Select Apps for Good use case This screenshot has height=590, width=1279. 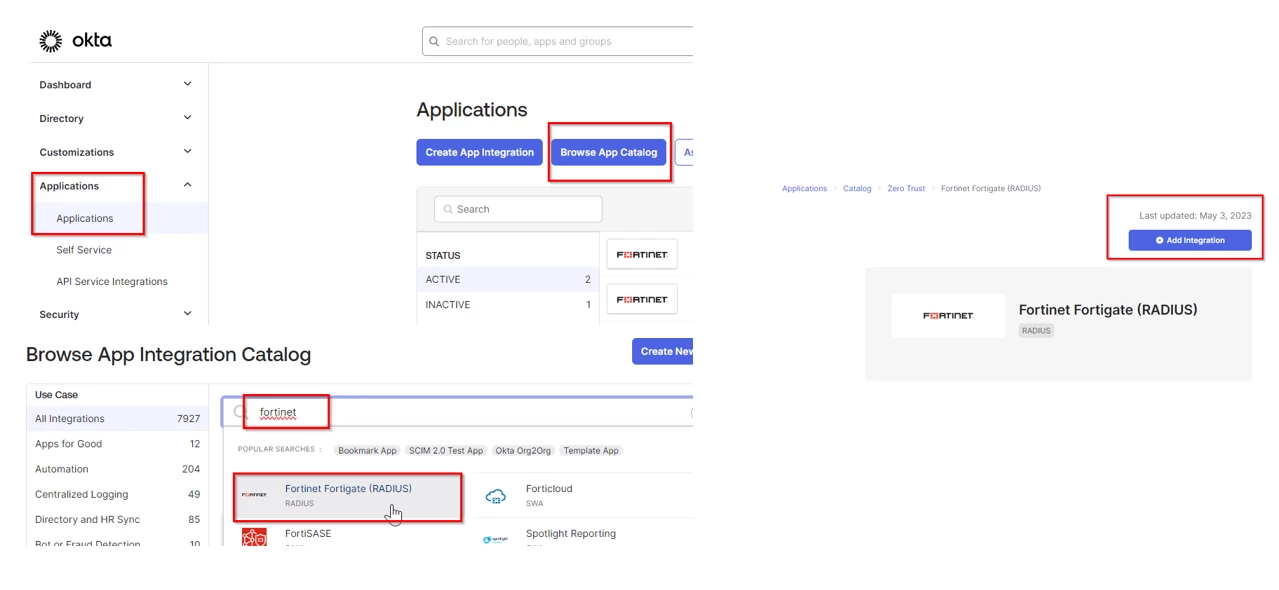[x=117, y=443]
